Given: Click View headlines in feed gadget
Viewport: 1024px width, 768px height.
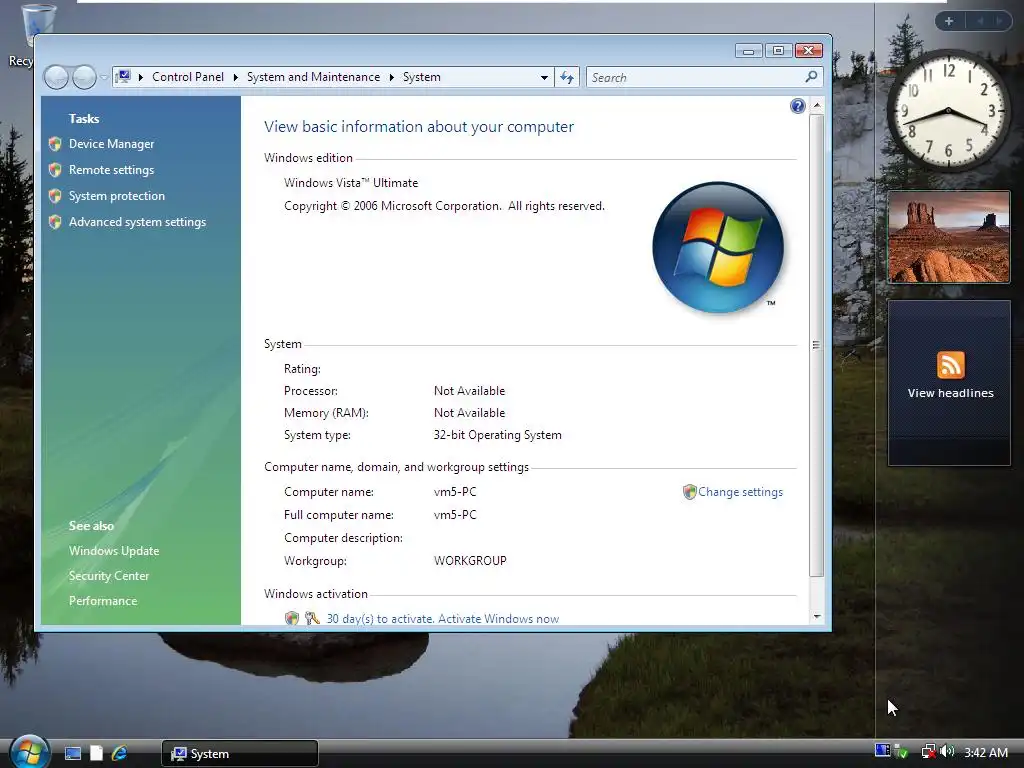Looking at the screenshot, I should (950, 393).
